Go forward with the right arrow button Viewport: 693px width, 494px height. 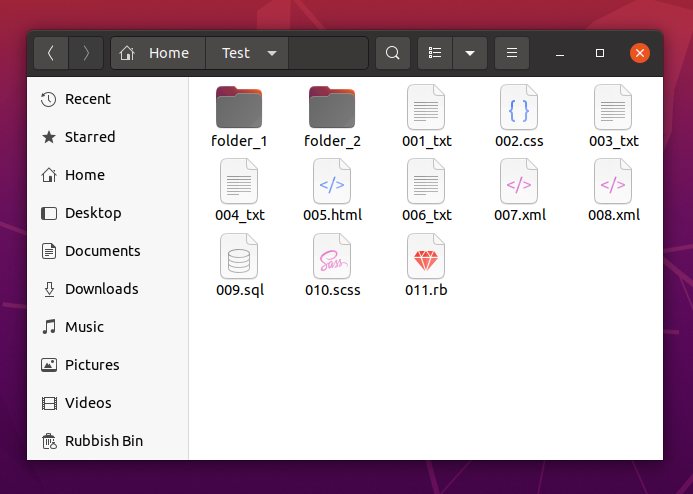pos(86,53)
